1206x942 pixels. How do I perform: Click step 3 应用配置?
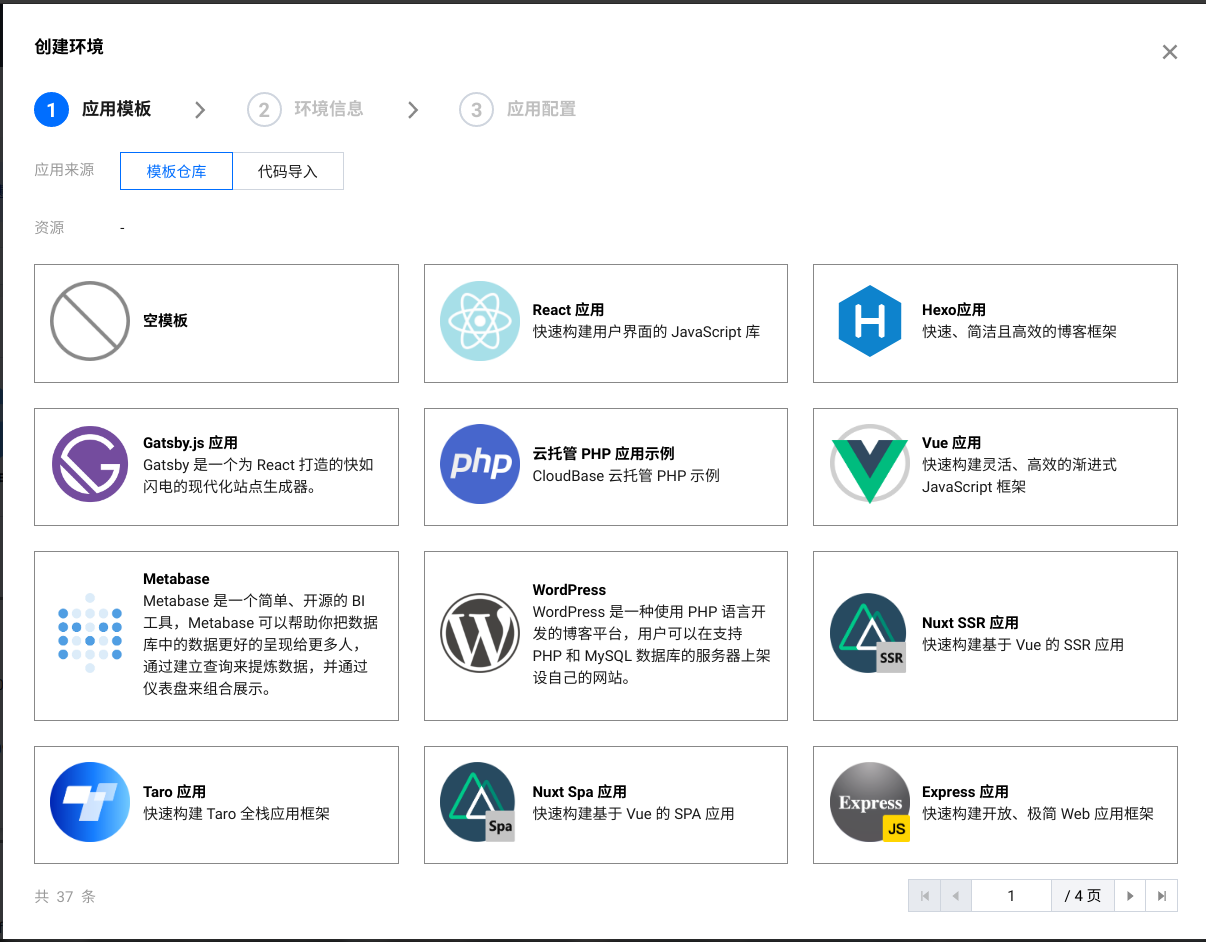[518, 109]
